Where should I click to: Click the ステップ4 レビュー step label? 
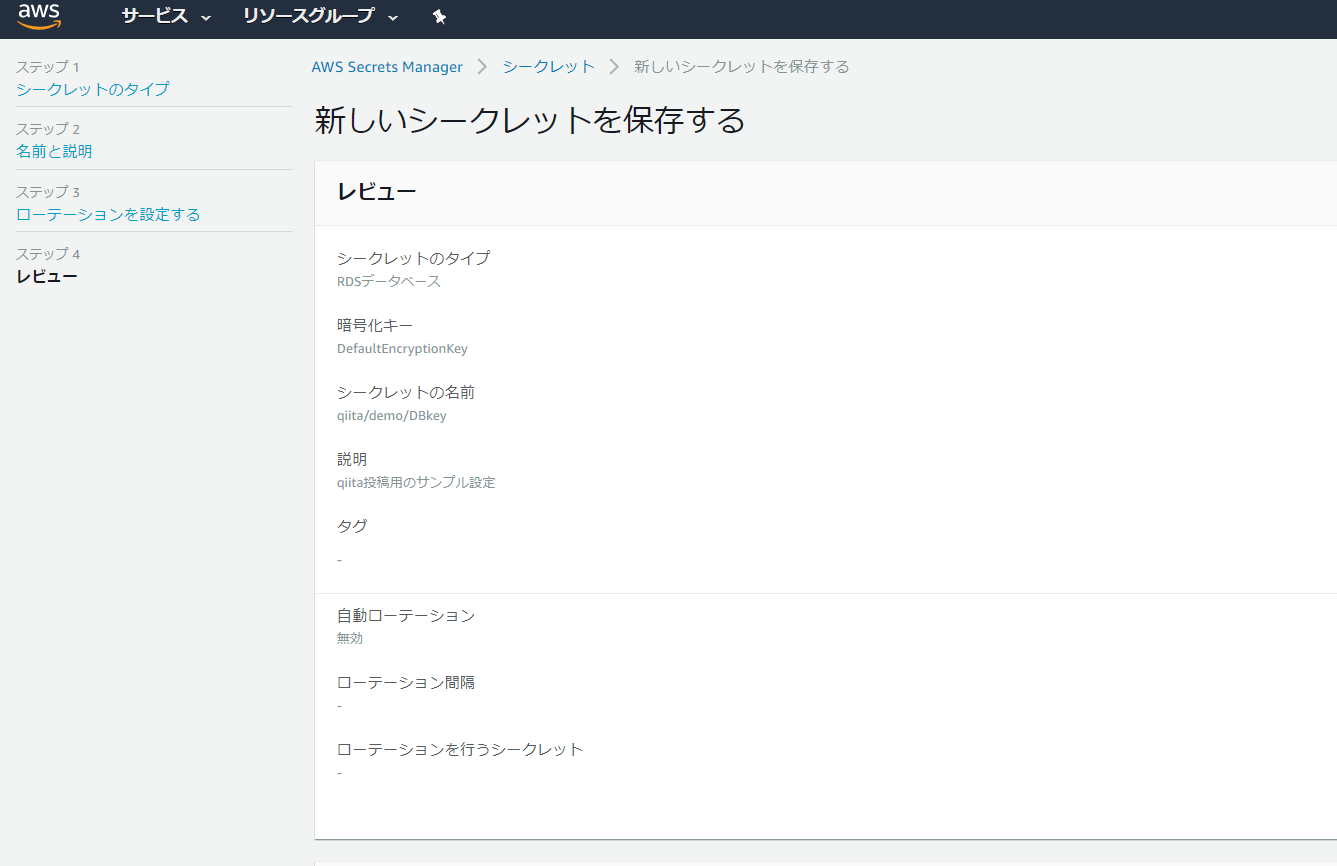coord(47,275)
